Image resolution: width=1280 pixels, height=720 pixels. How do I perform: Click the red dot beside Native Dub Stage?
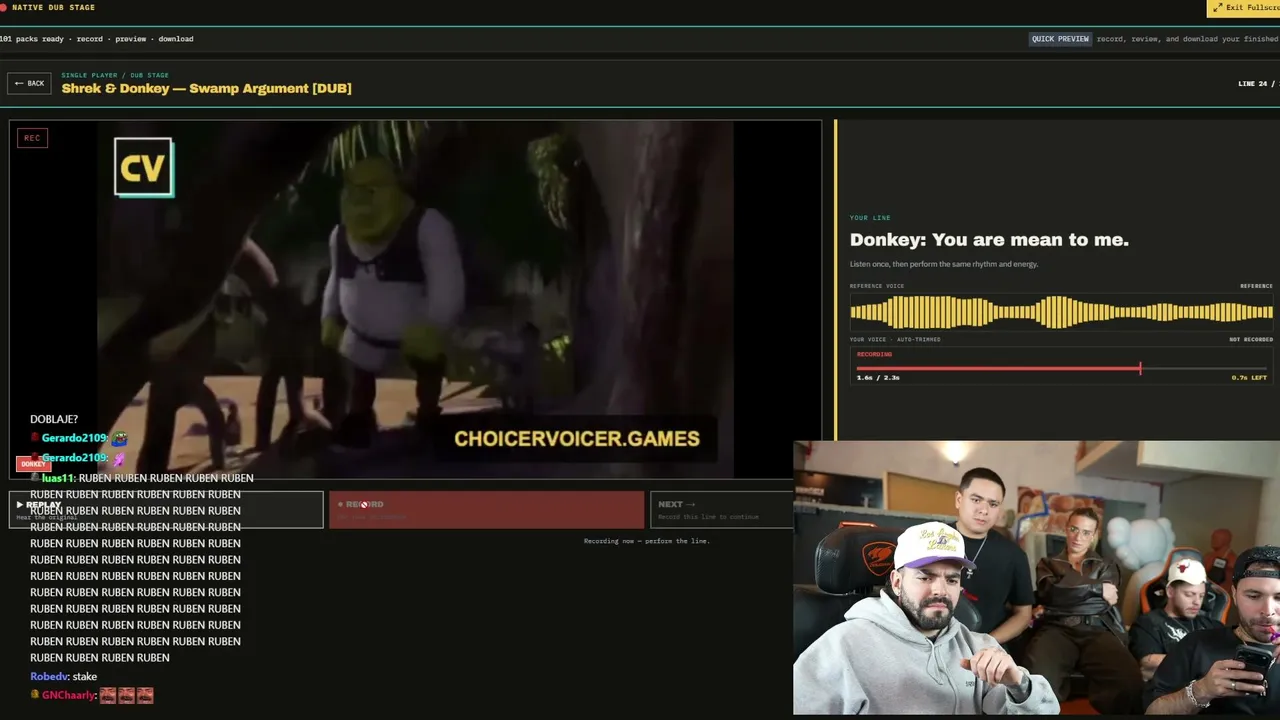point(4,8)
